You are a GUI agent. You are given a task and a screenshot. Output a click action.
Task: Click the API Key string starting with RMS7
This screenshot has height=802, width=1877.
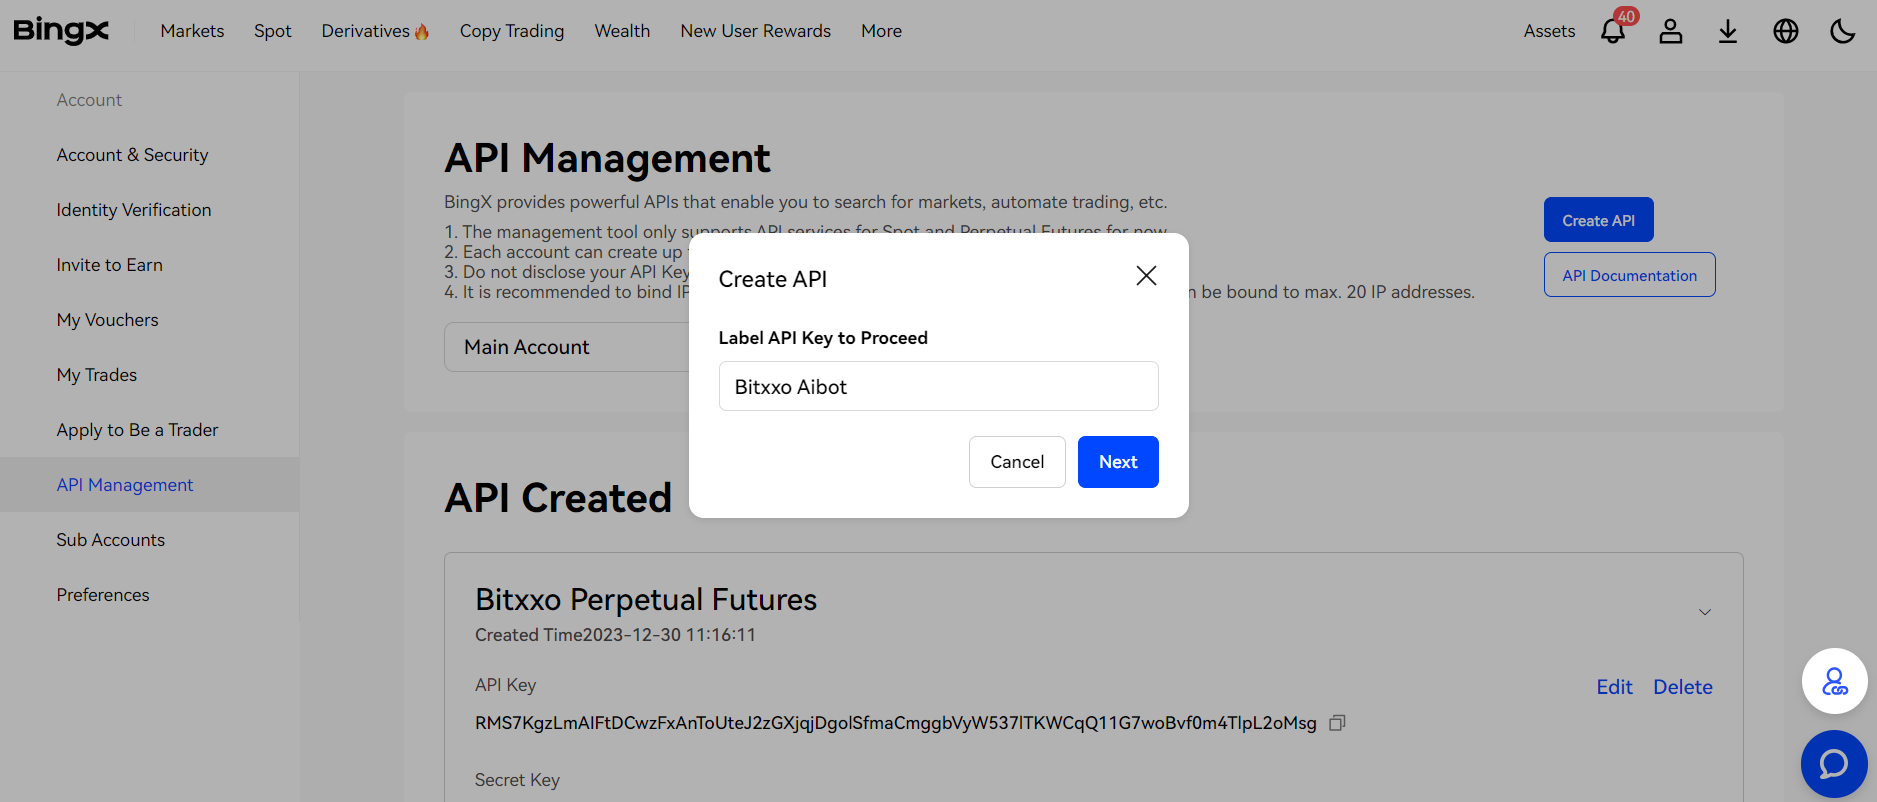896,723
